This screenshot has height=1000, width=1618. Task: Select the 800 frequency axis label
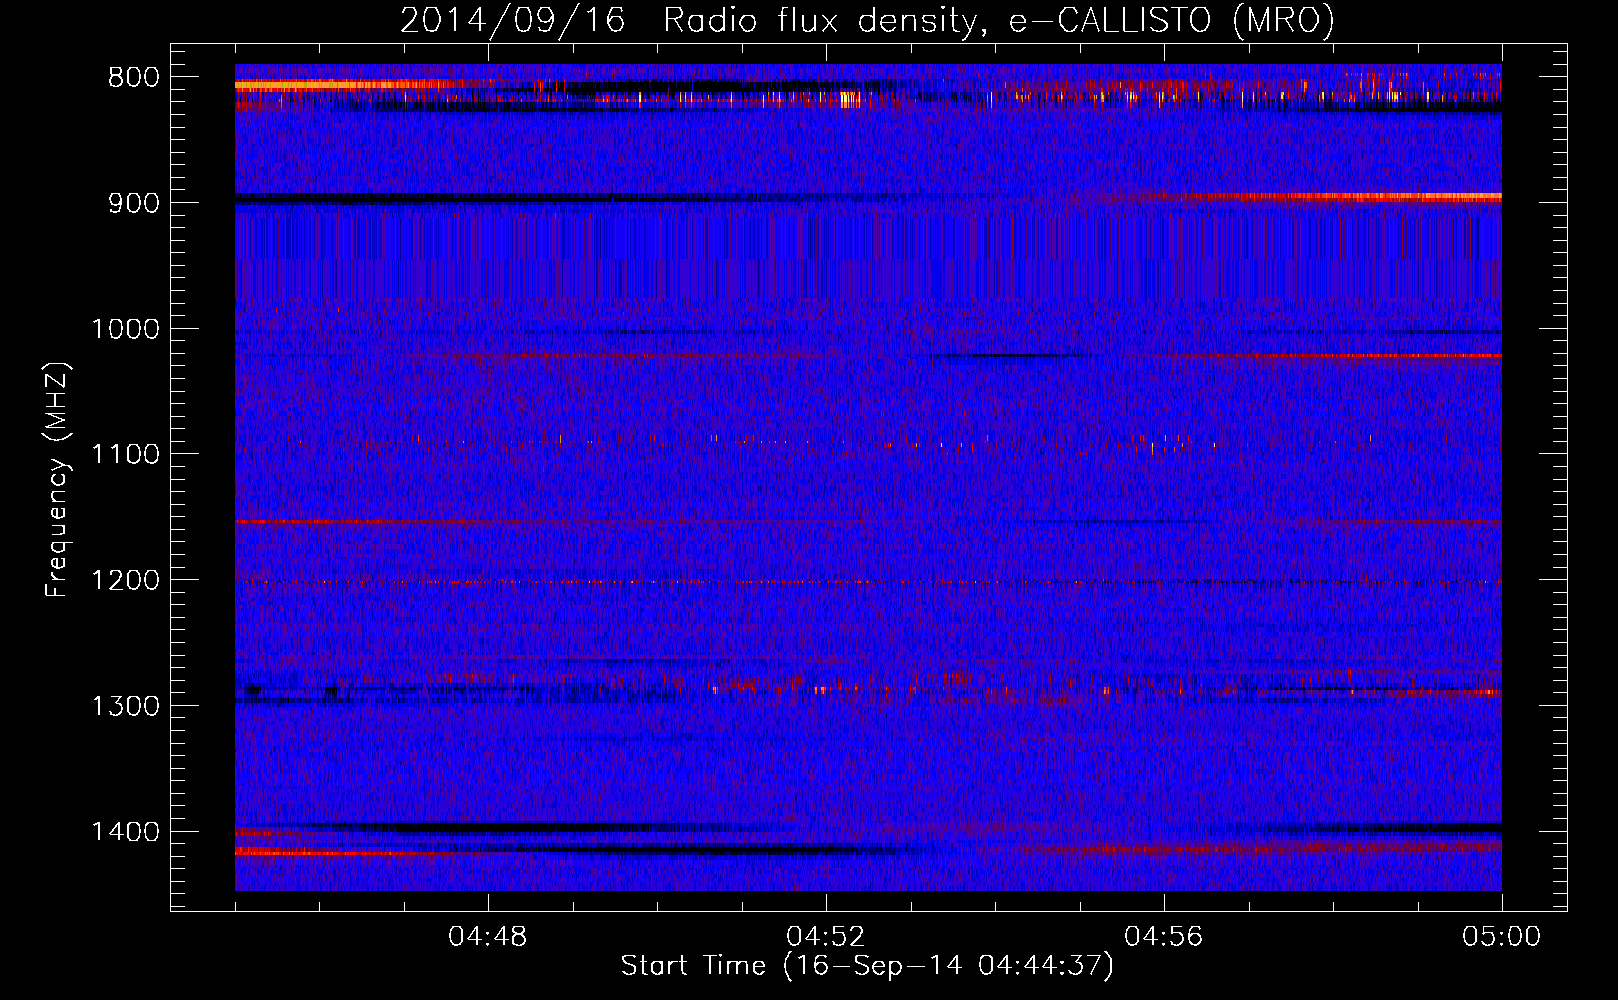tap(134, 78)
